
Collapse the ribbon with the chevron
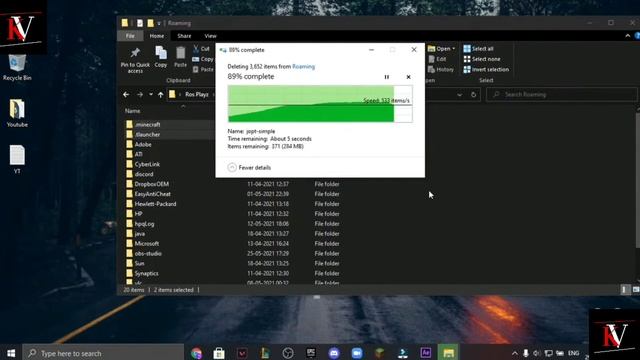(x=627, y=36)
